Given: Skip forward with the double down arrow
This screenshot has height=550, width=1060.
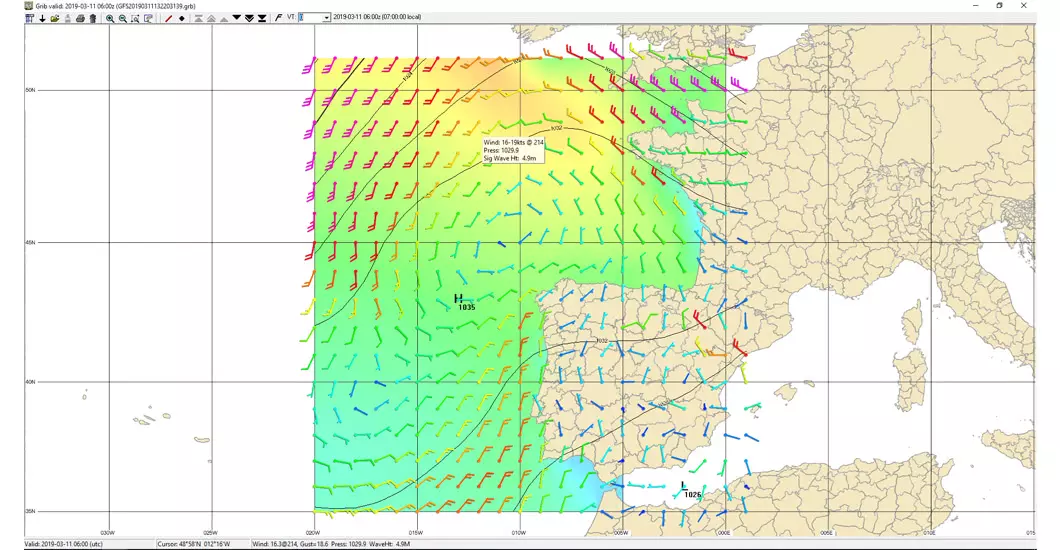Looking at the screenshot, I should tap(249, 18).
